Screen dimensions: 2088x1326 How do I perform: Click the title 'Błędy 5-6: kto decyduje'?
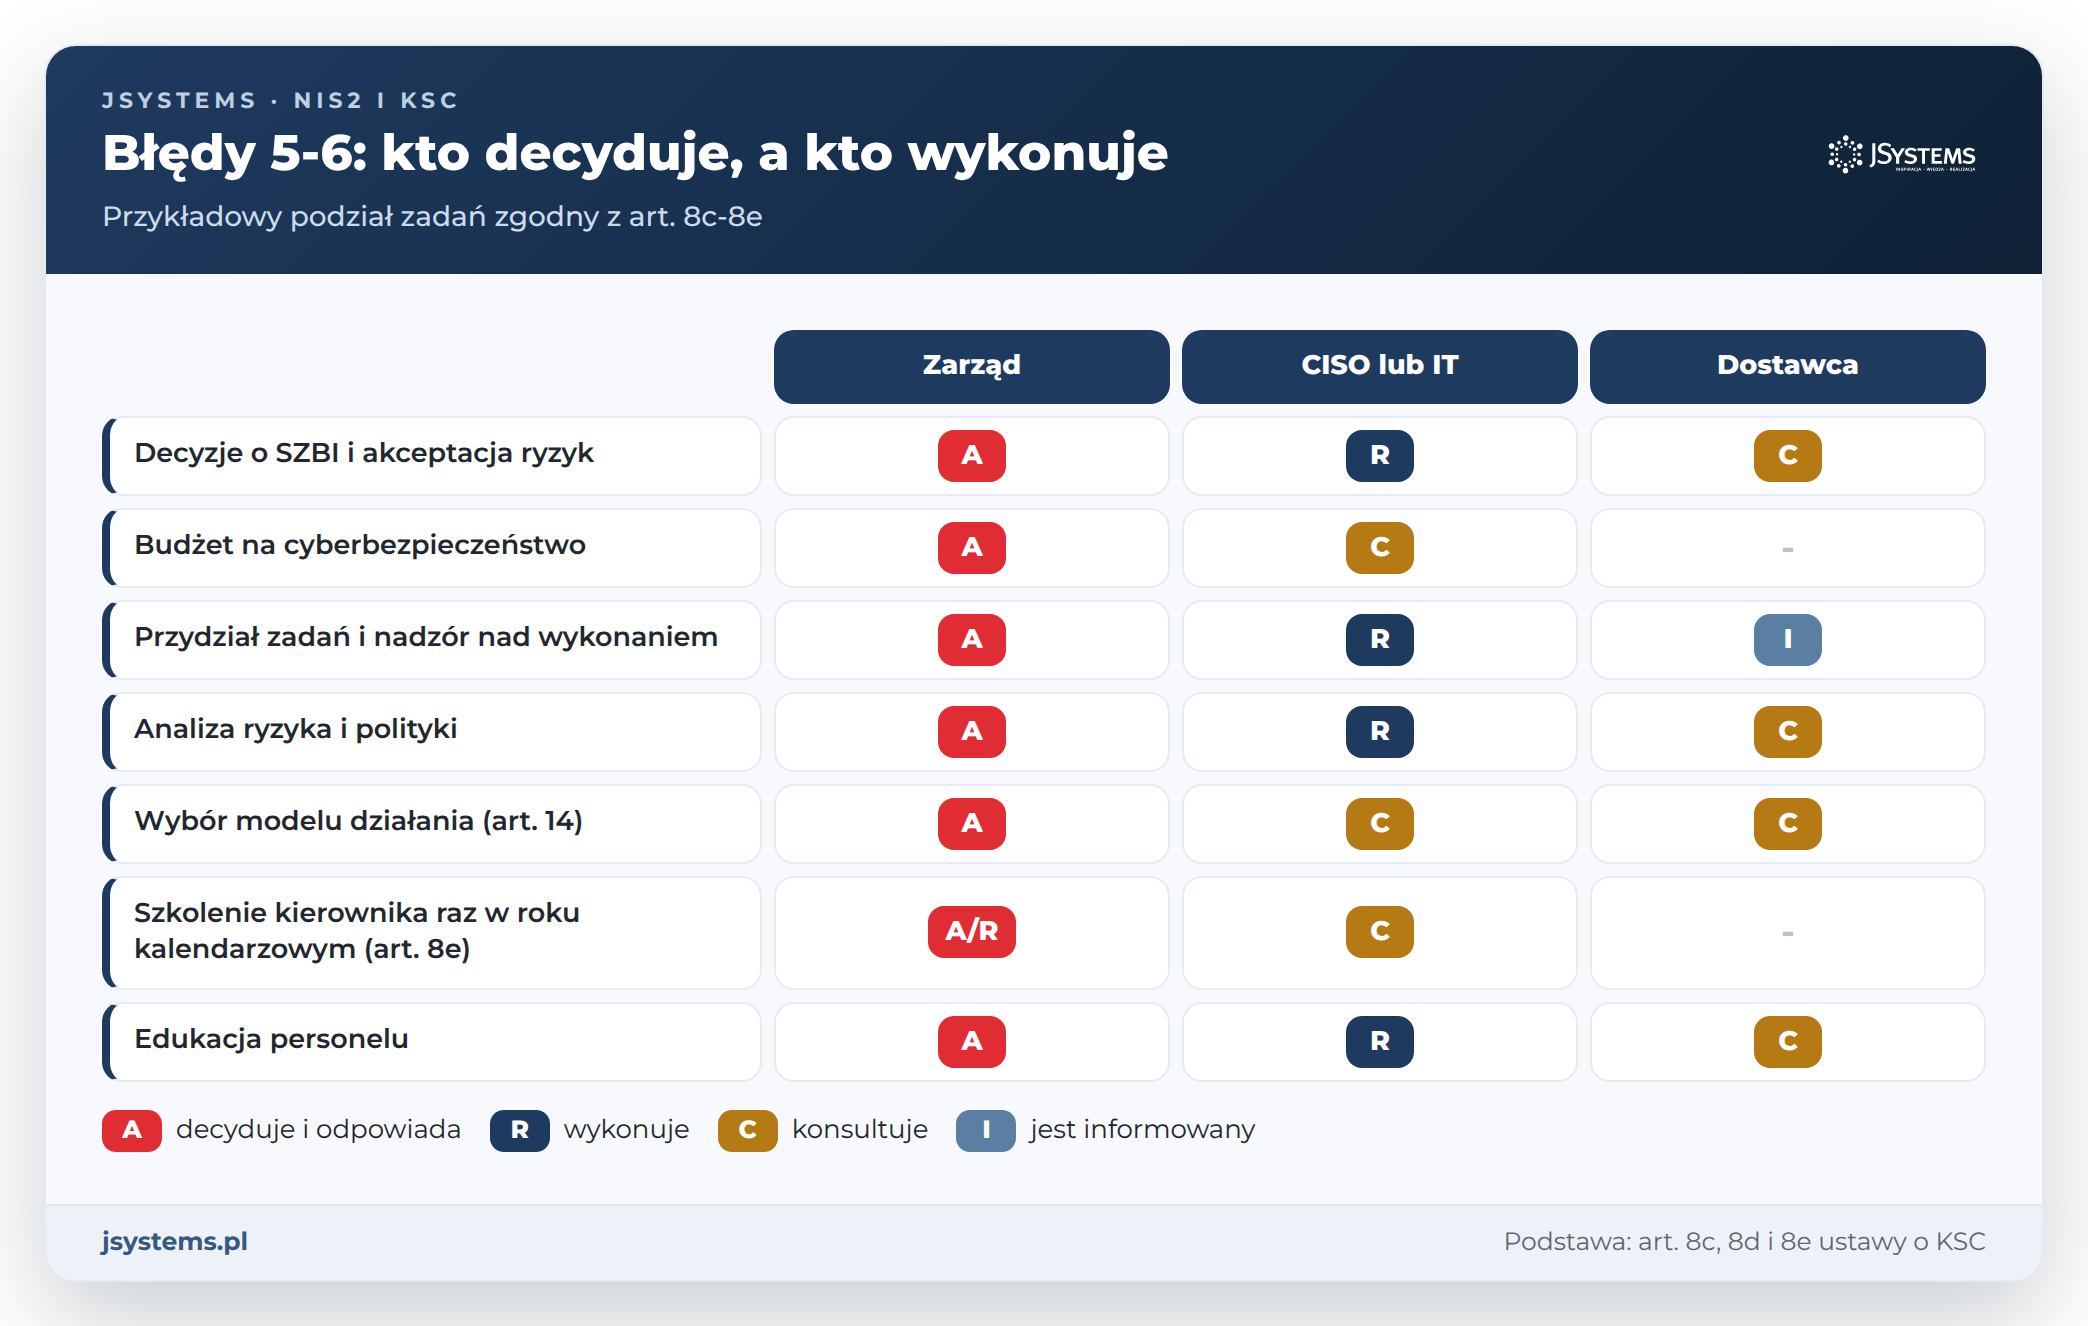pos(635,154)
